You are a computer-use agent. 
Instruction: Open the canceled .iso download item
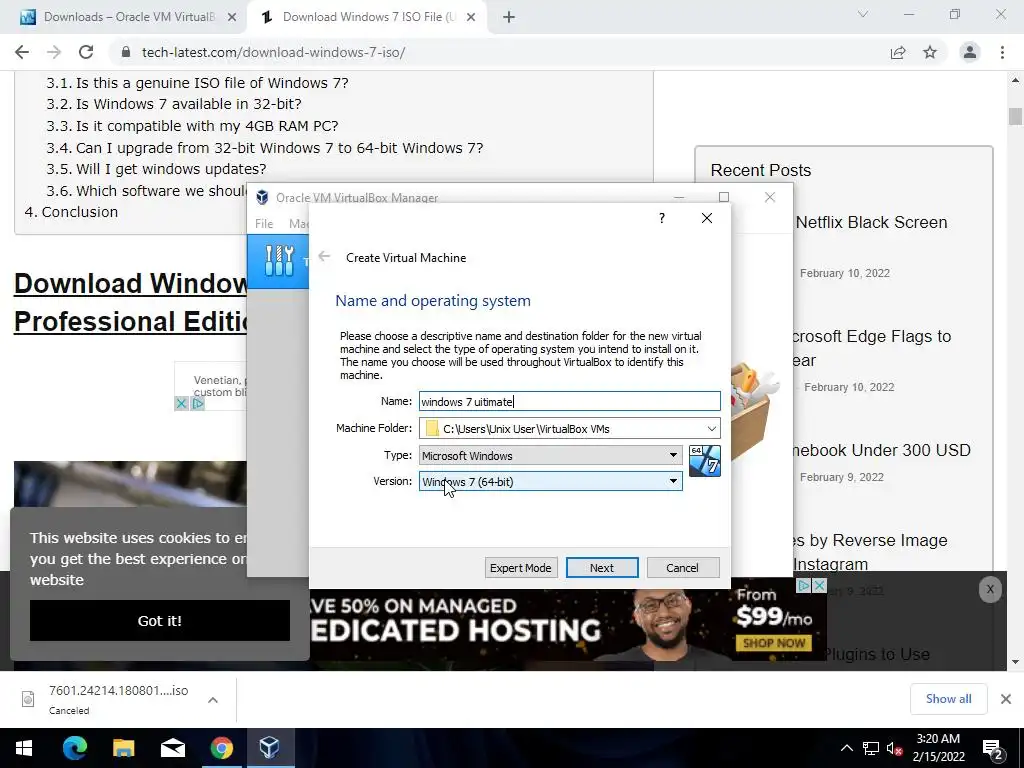[x=106, y=699]
